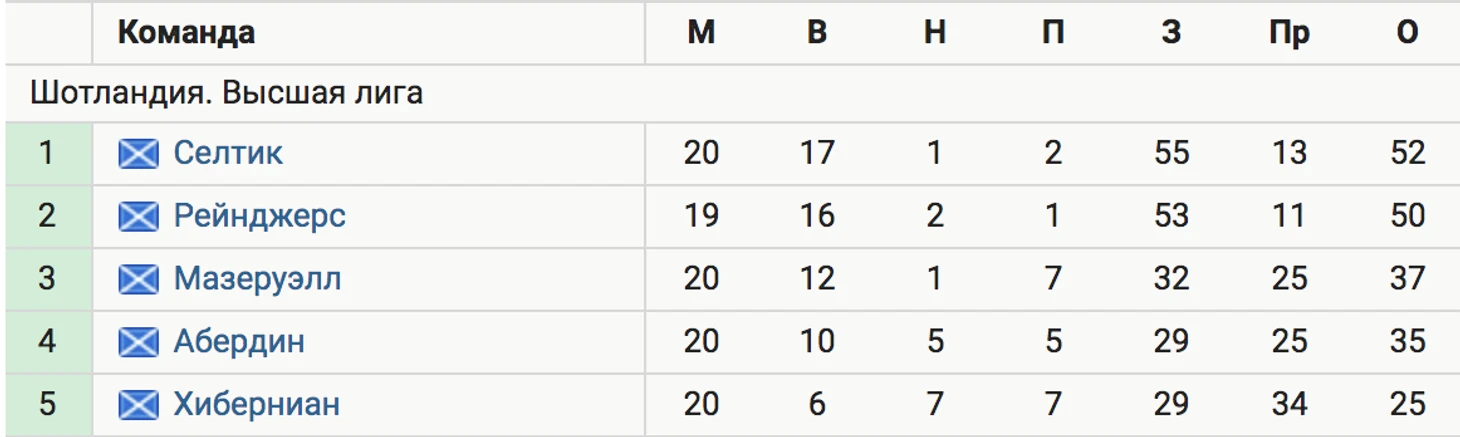This screenshot has width=1460, height=437.
Task: Click the П losses column header
Action: pyautogui.click(x=1053, y=33)
